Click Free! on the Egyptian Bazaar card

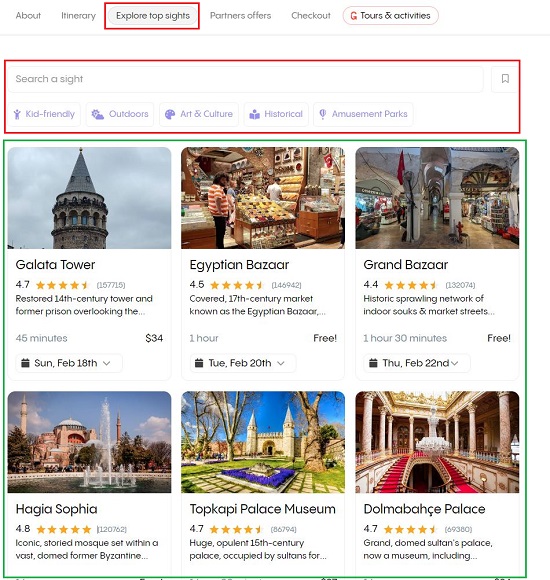tap(325, 338)
